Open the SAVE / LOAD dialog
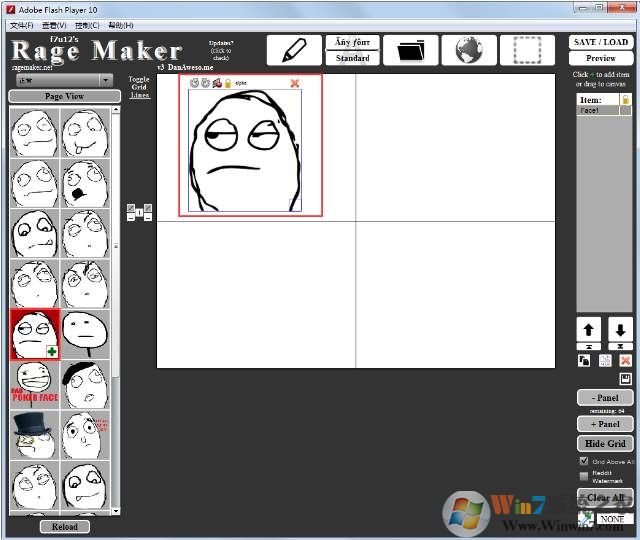 [x=601, y=42]
